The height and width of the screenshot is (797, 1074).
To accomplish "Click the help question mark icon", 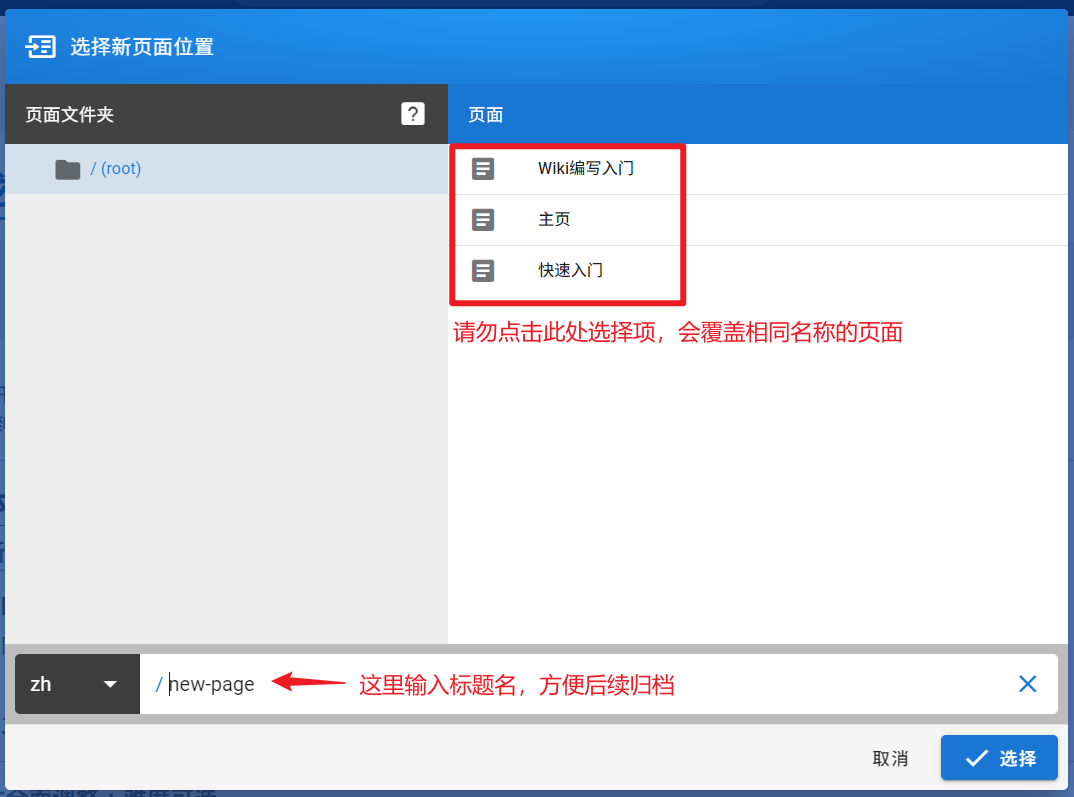I will coord(412,114).
